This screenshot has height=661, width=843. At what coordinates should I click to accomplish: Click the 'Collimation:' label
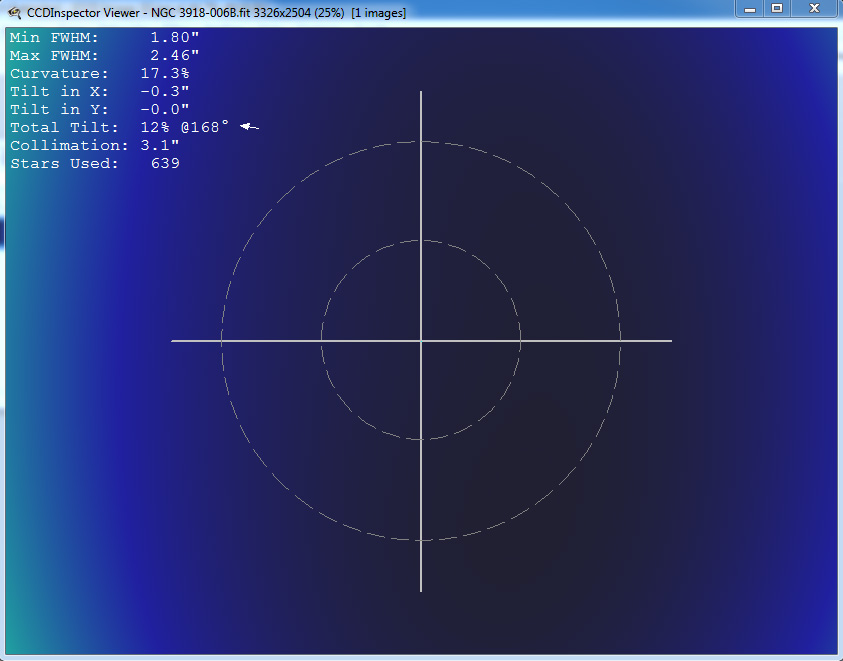69,146
